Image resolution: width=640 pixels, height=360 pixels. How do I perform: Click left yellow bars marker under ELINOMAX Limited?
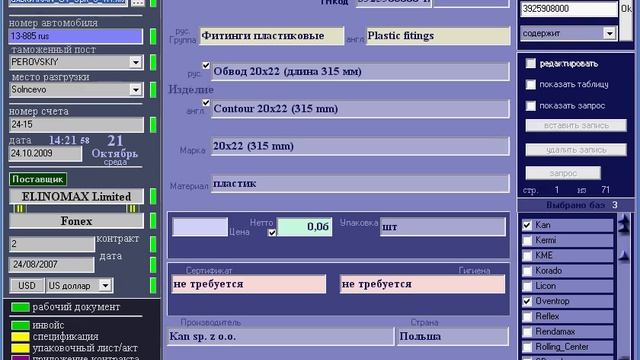click(20, 209)
